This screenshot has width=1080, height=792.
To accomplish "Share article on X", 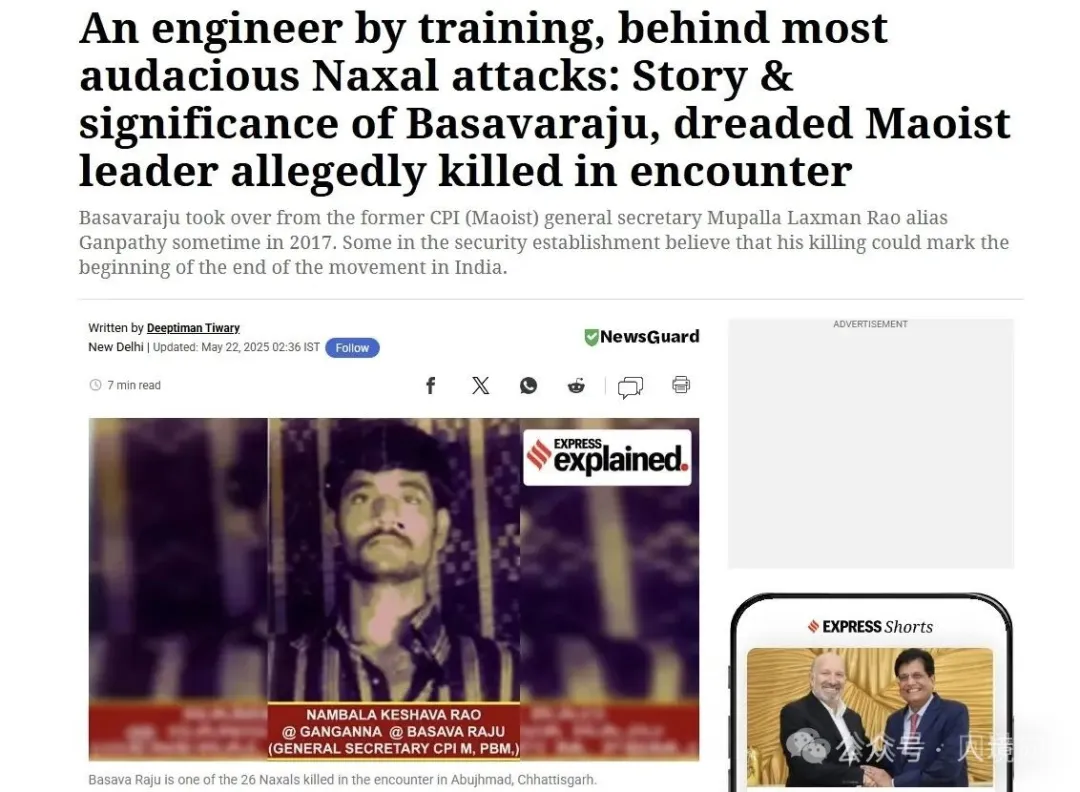I will click(x=480, y=386).
